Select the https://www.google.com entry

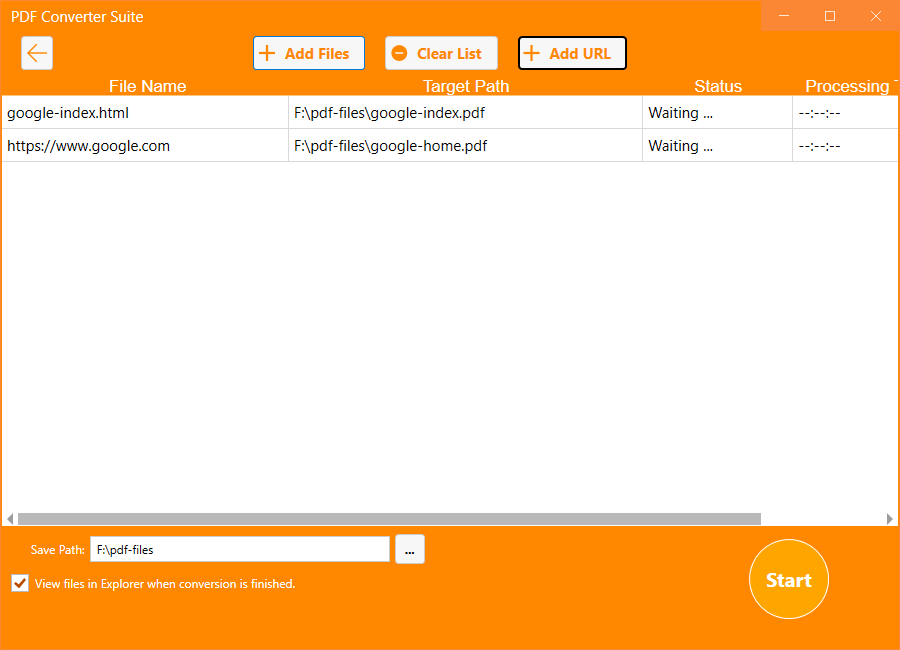coord(145,145)
